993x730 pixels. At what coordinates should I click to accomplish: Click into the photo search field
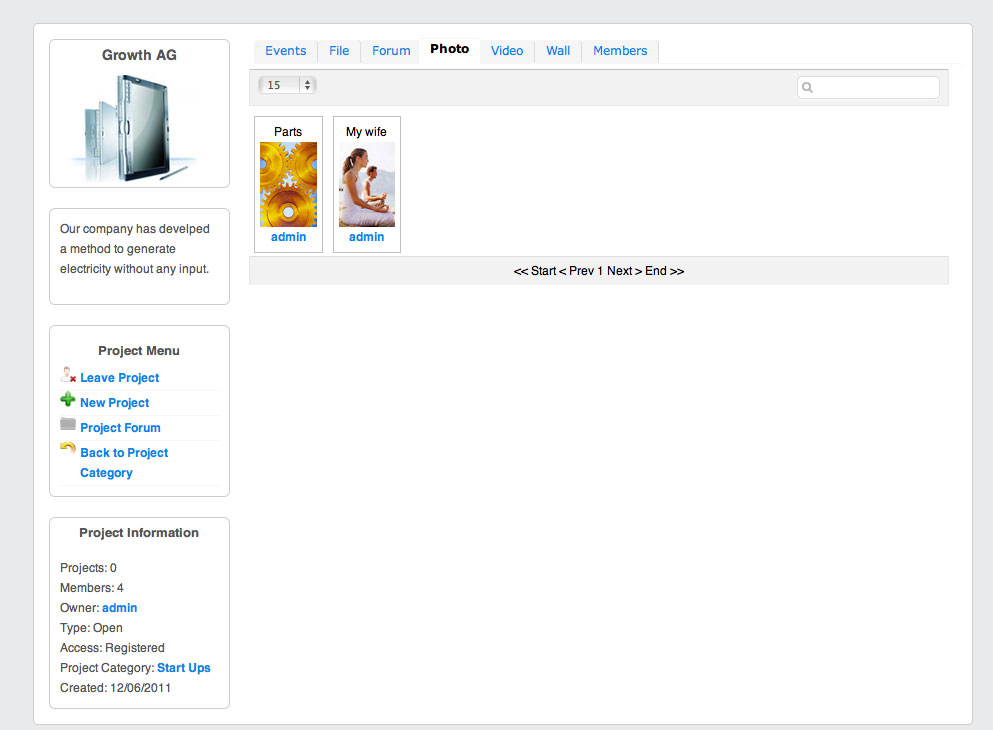click(868, 87)
